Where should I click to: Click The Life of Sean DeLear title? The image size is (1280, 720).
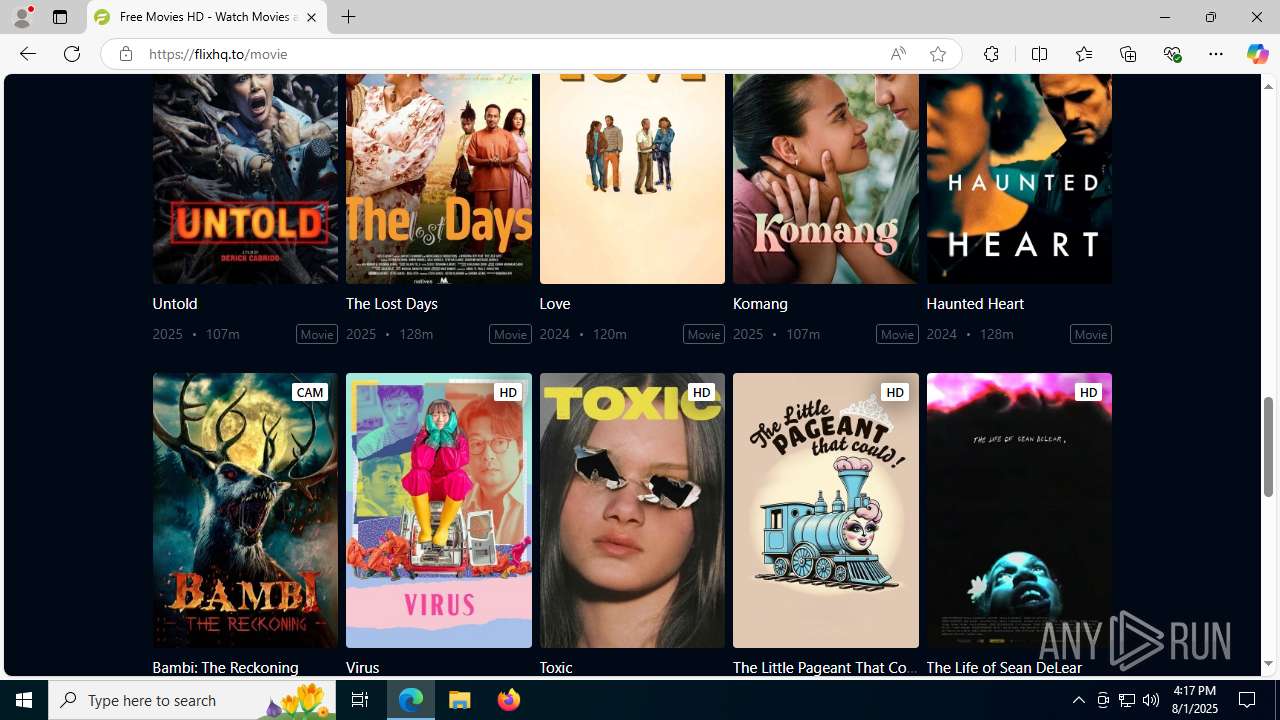coord(1004,667)
